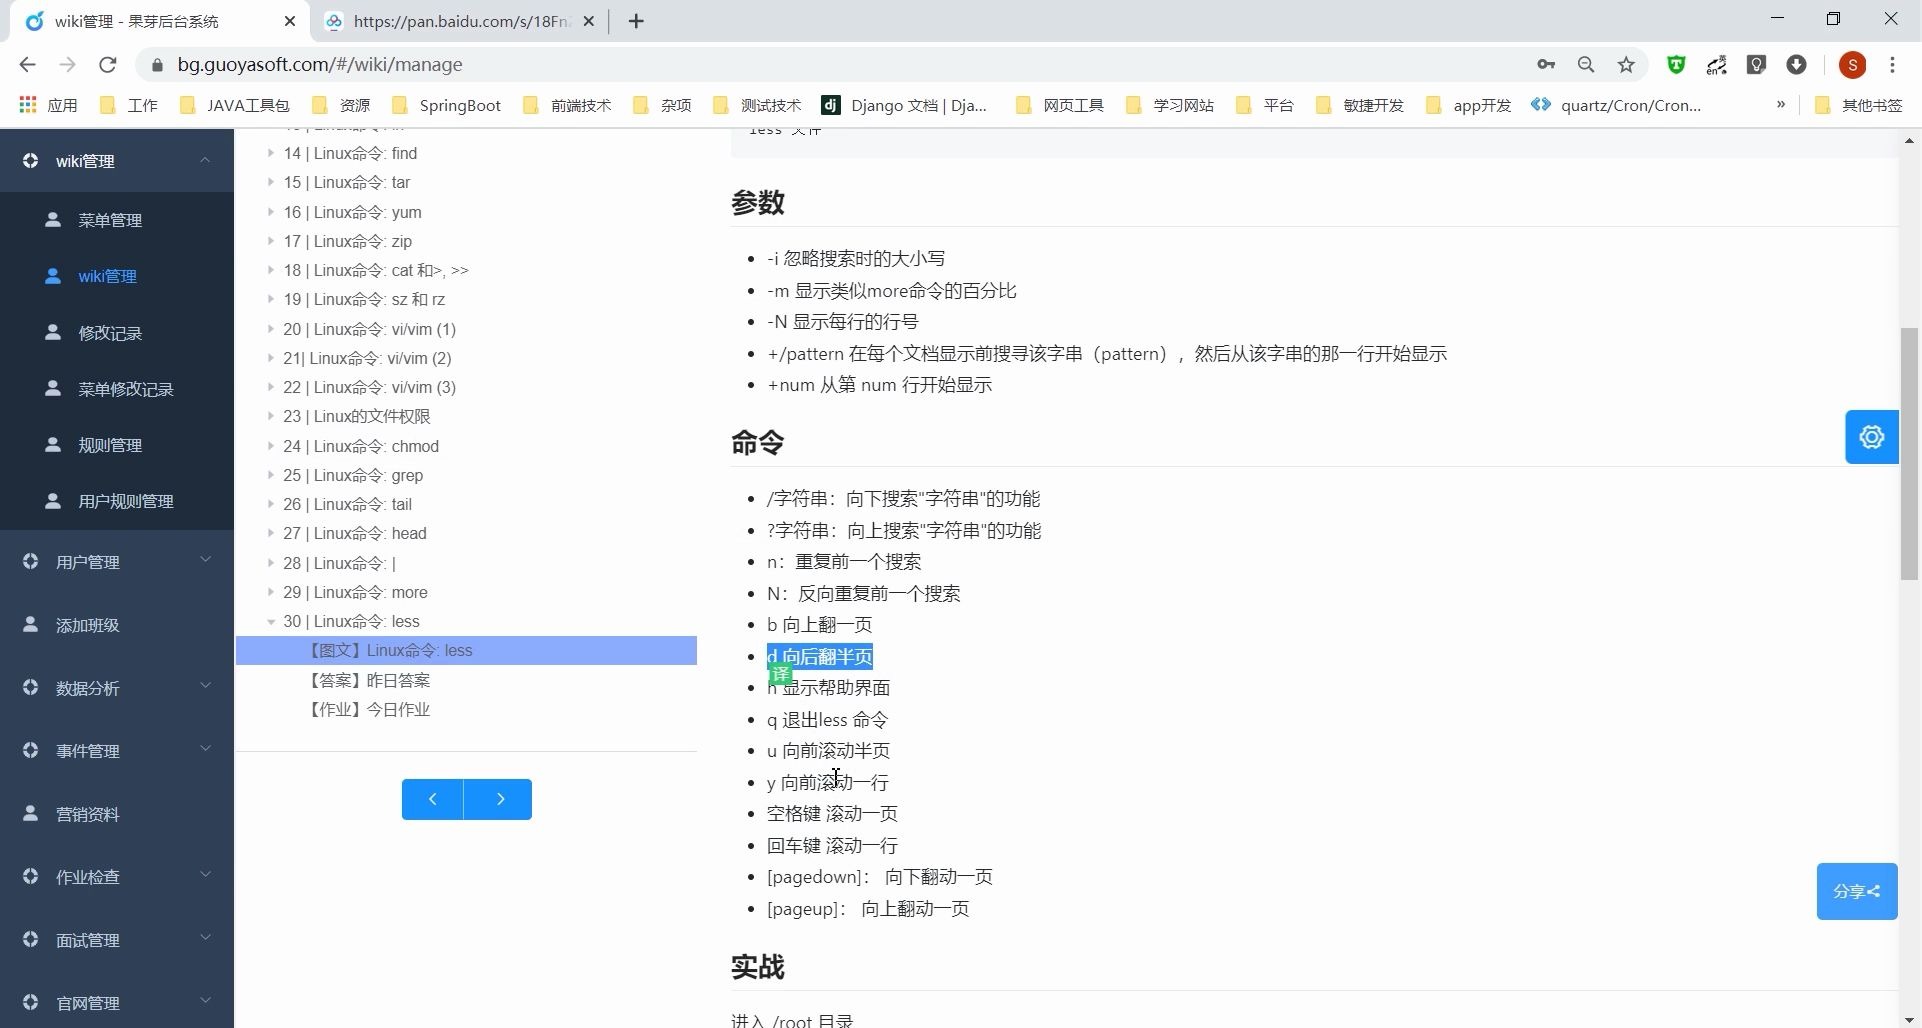1922x1028 pixels.
Task: Close the pan.baidu.com tab
Action: [x=589, y=21]
